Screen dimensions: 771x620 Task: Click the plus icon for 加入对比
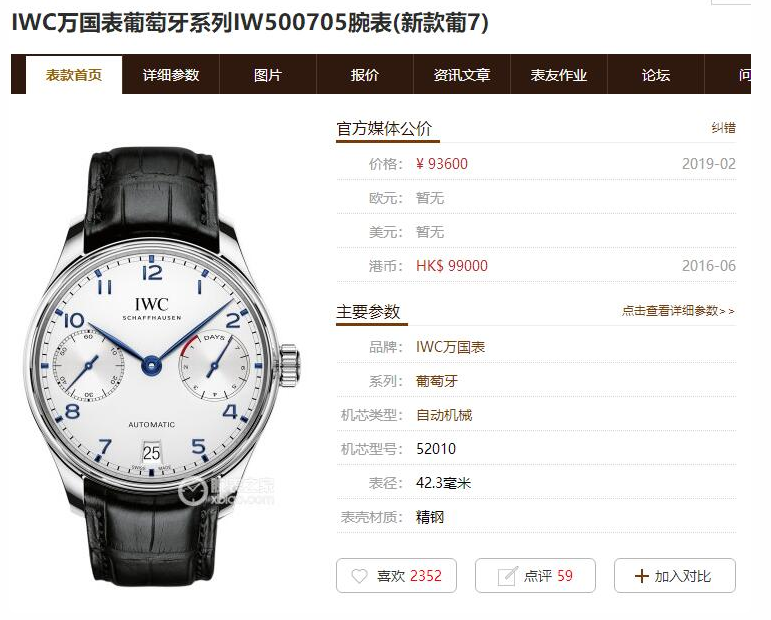click(642, 576)
